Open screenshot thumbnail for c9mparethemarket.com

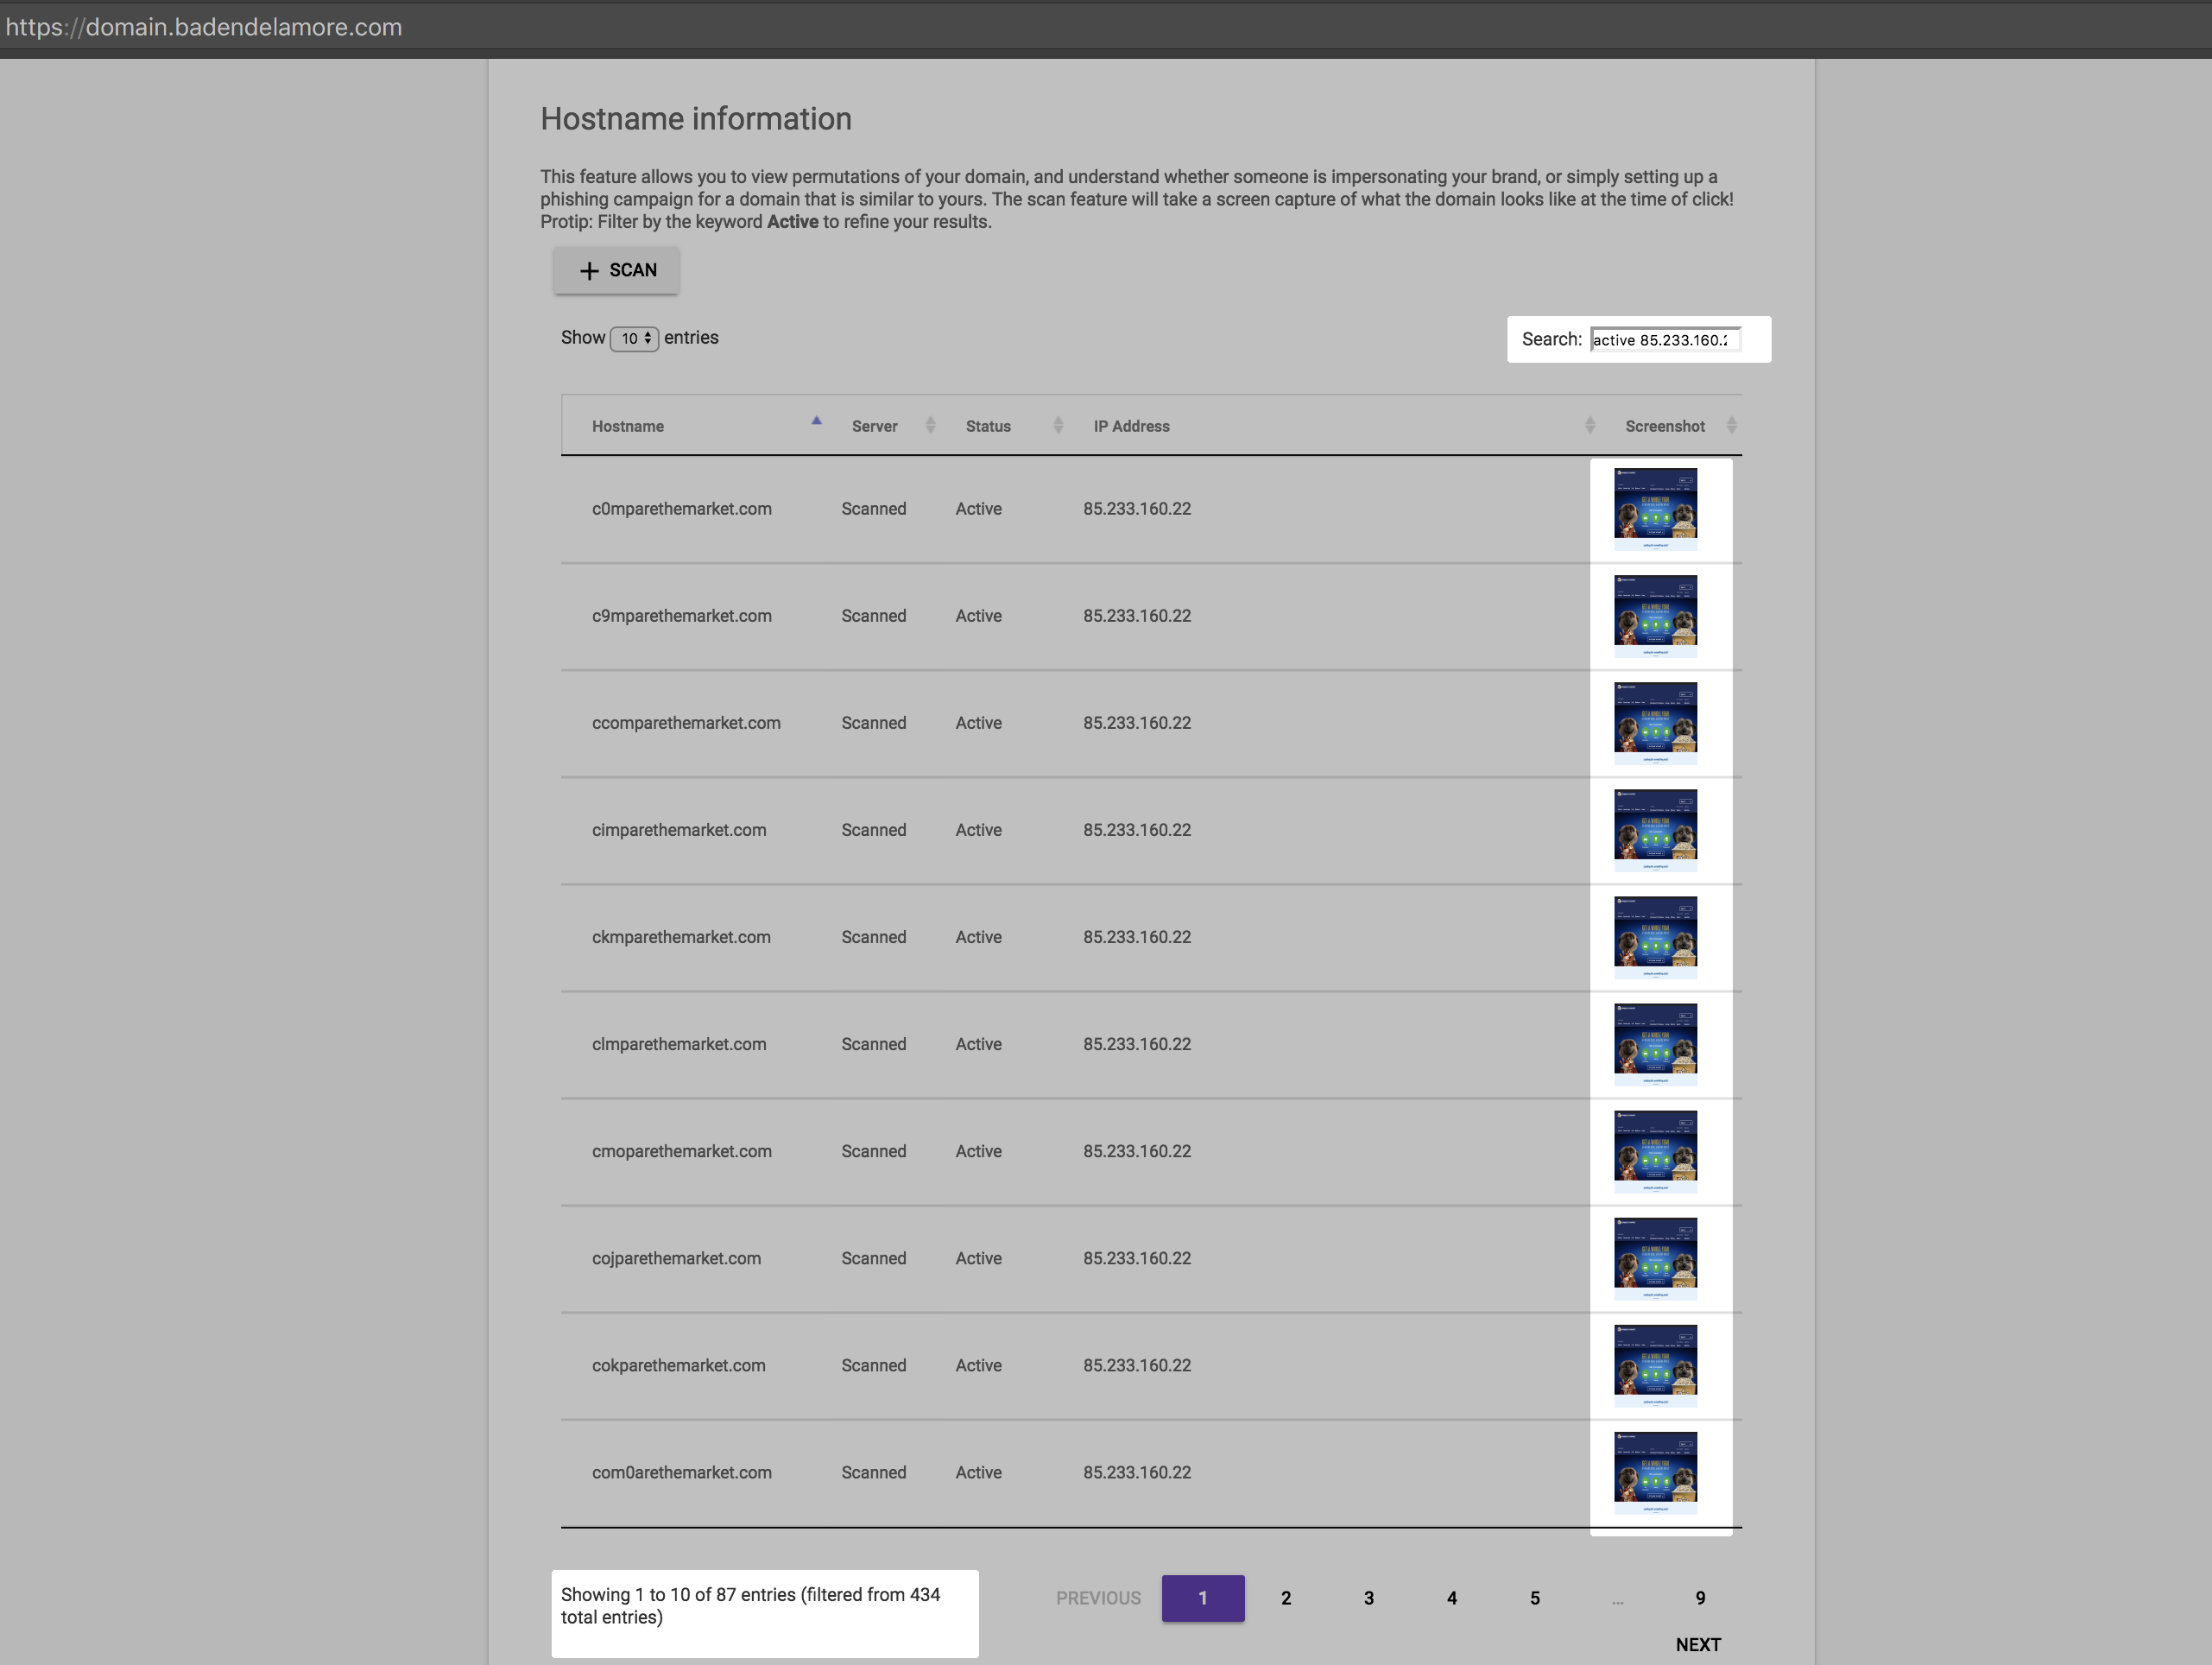click(1655, 616)
